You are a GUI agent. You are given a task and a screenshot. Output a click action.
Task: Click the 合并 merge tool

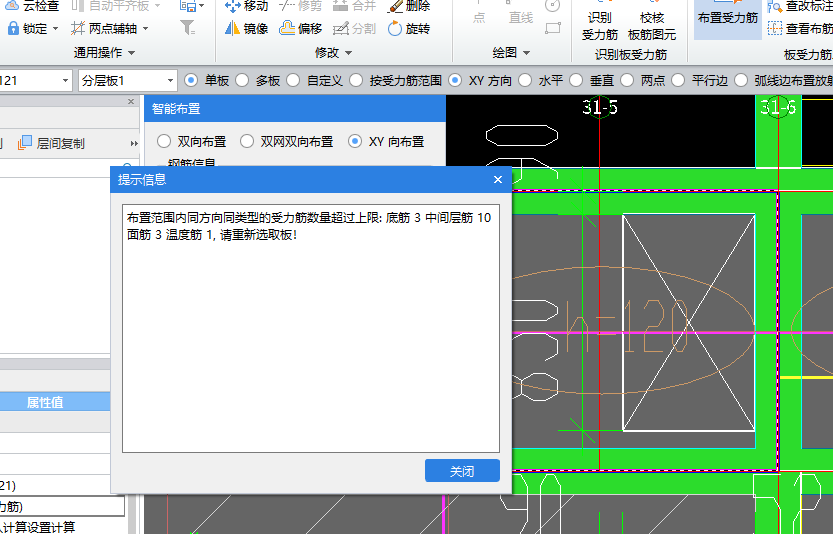(354, 6)
